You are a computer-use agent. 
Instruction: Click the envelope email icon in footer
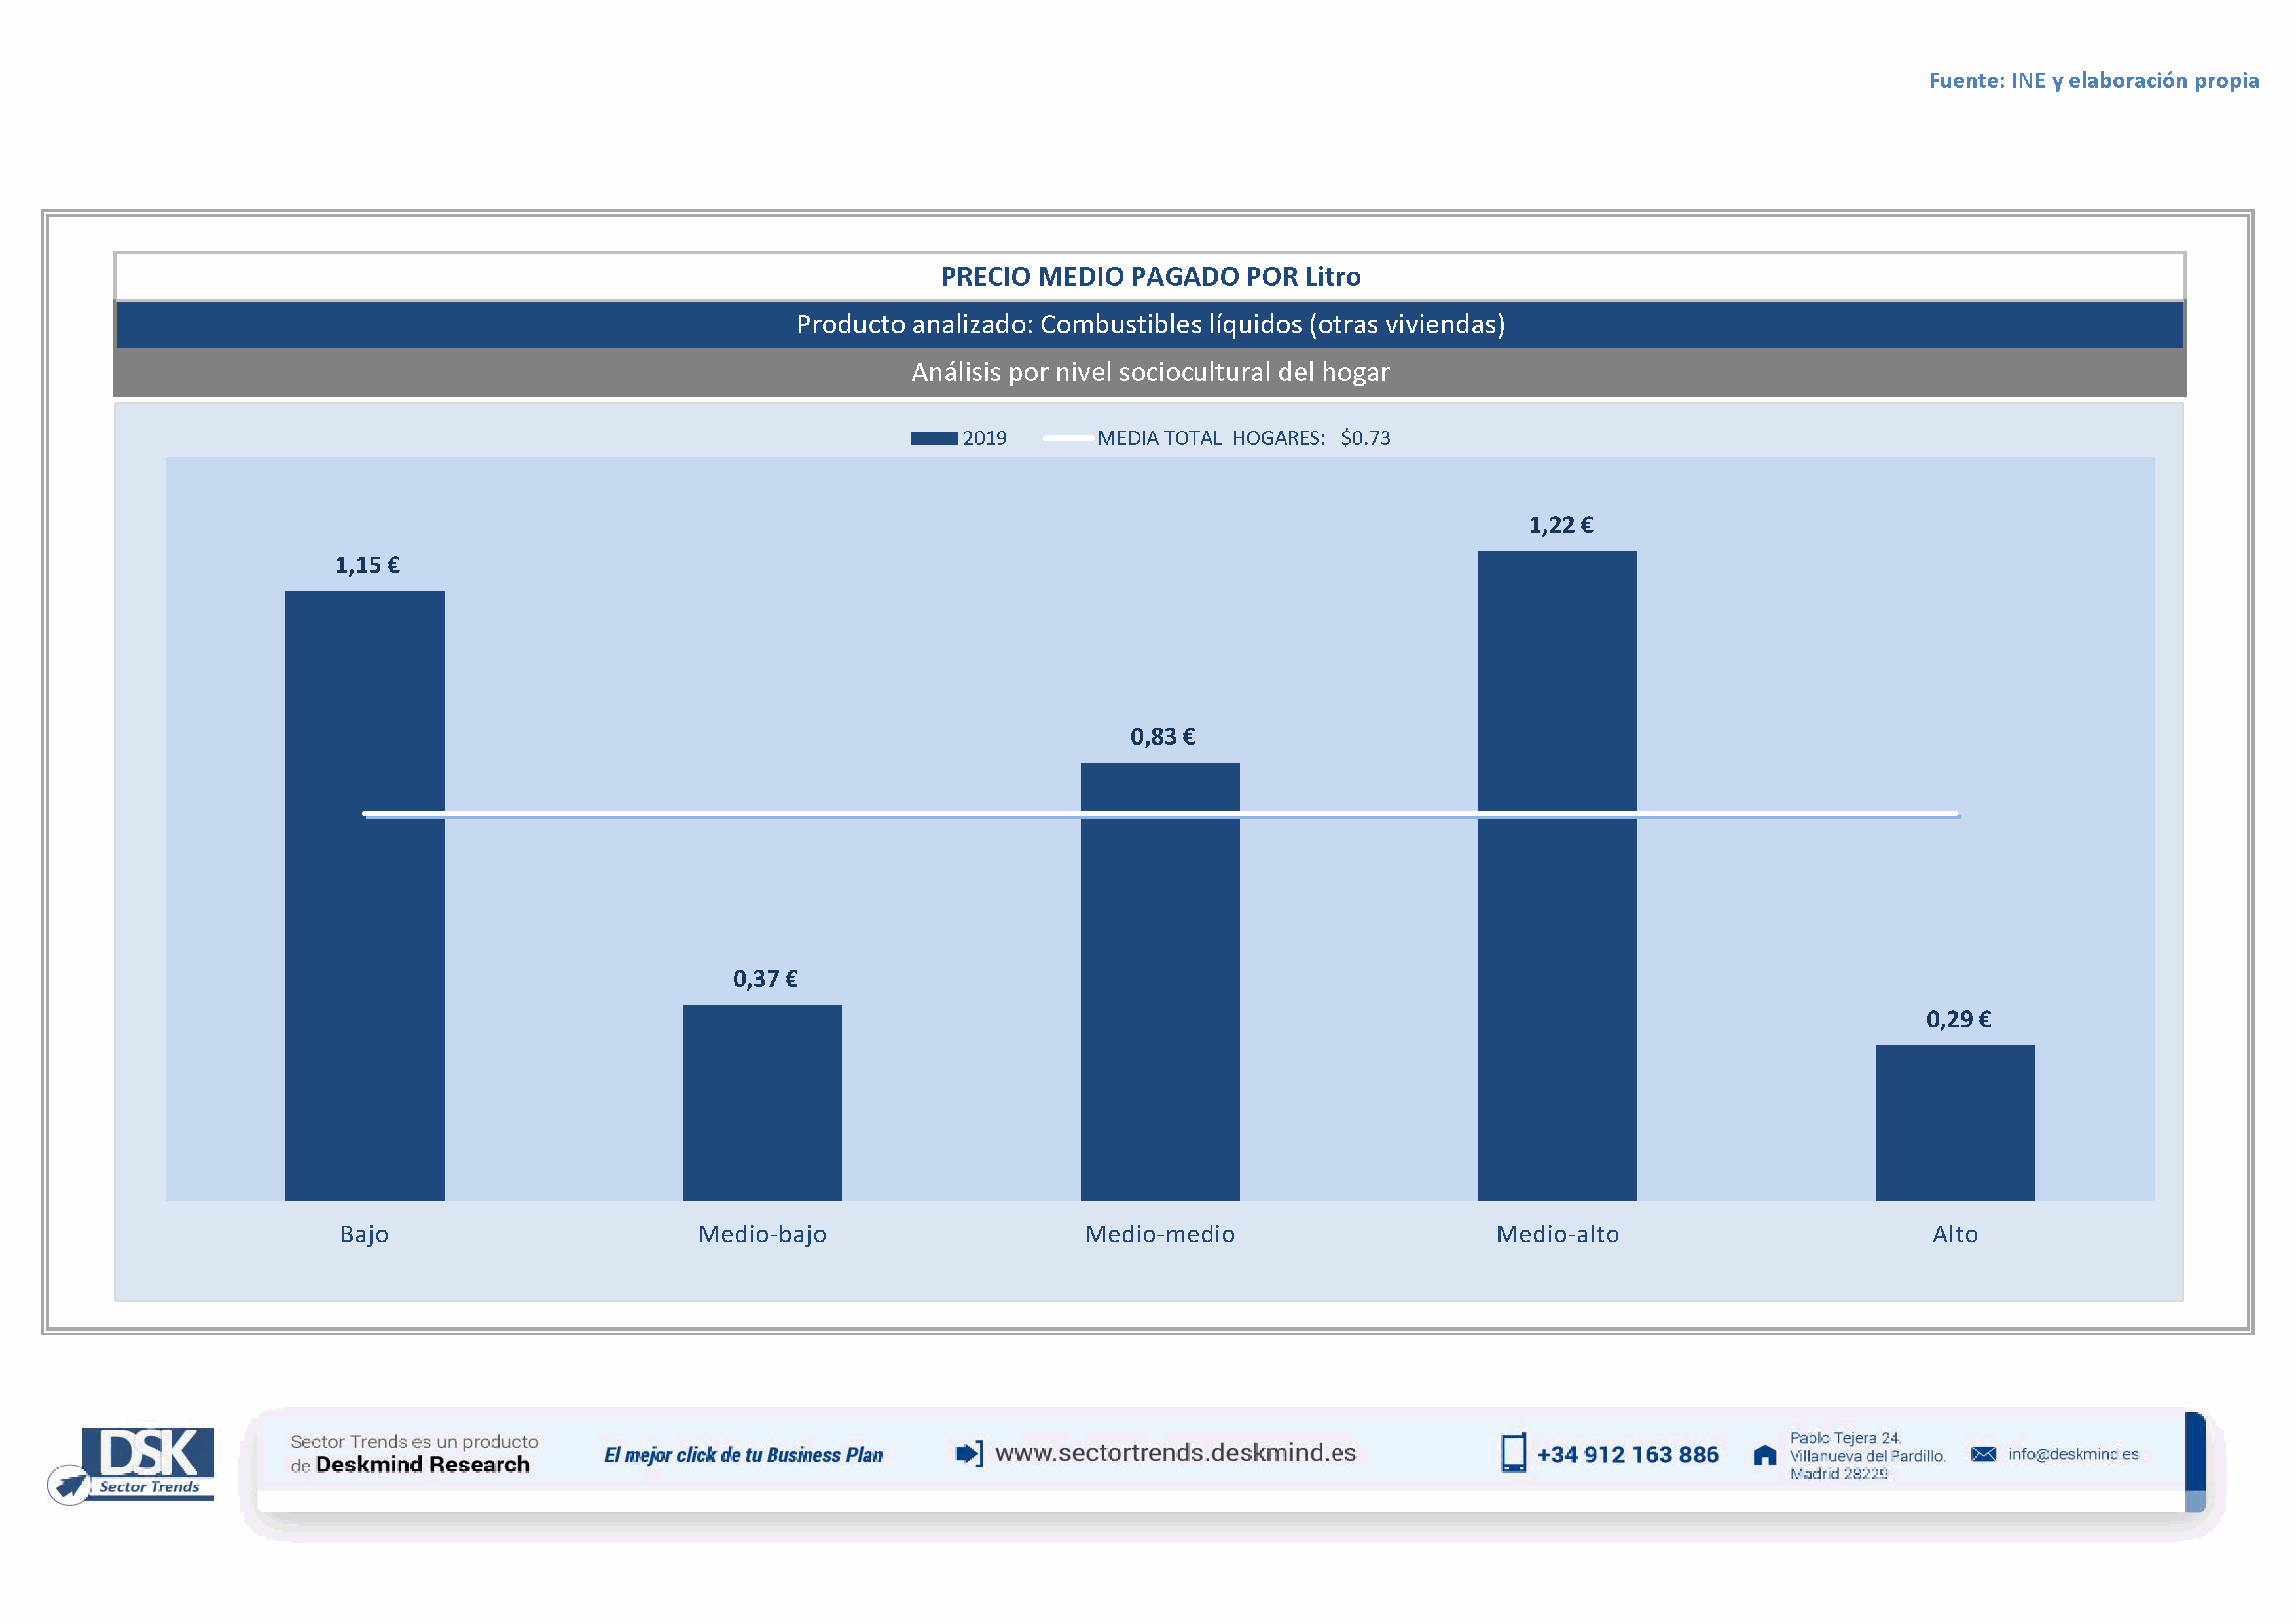point(1983,1454)
